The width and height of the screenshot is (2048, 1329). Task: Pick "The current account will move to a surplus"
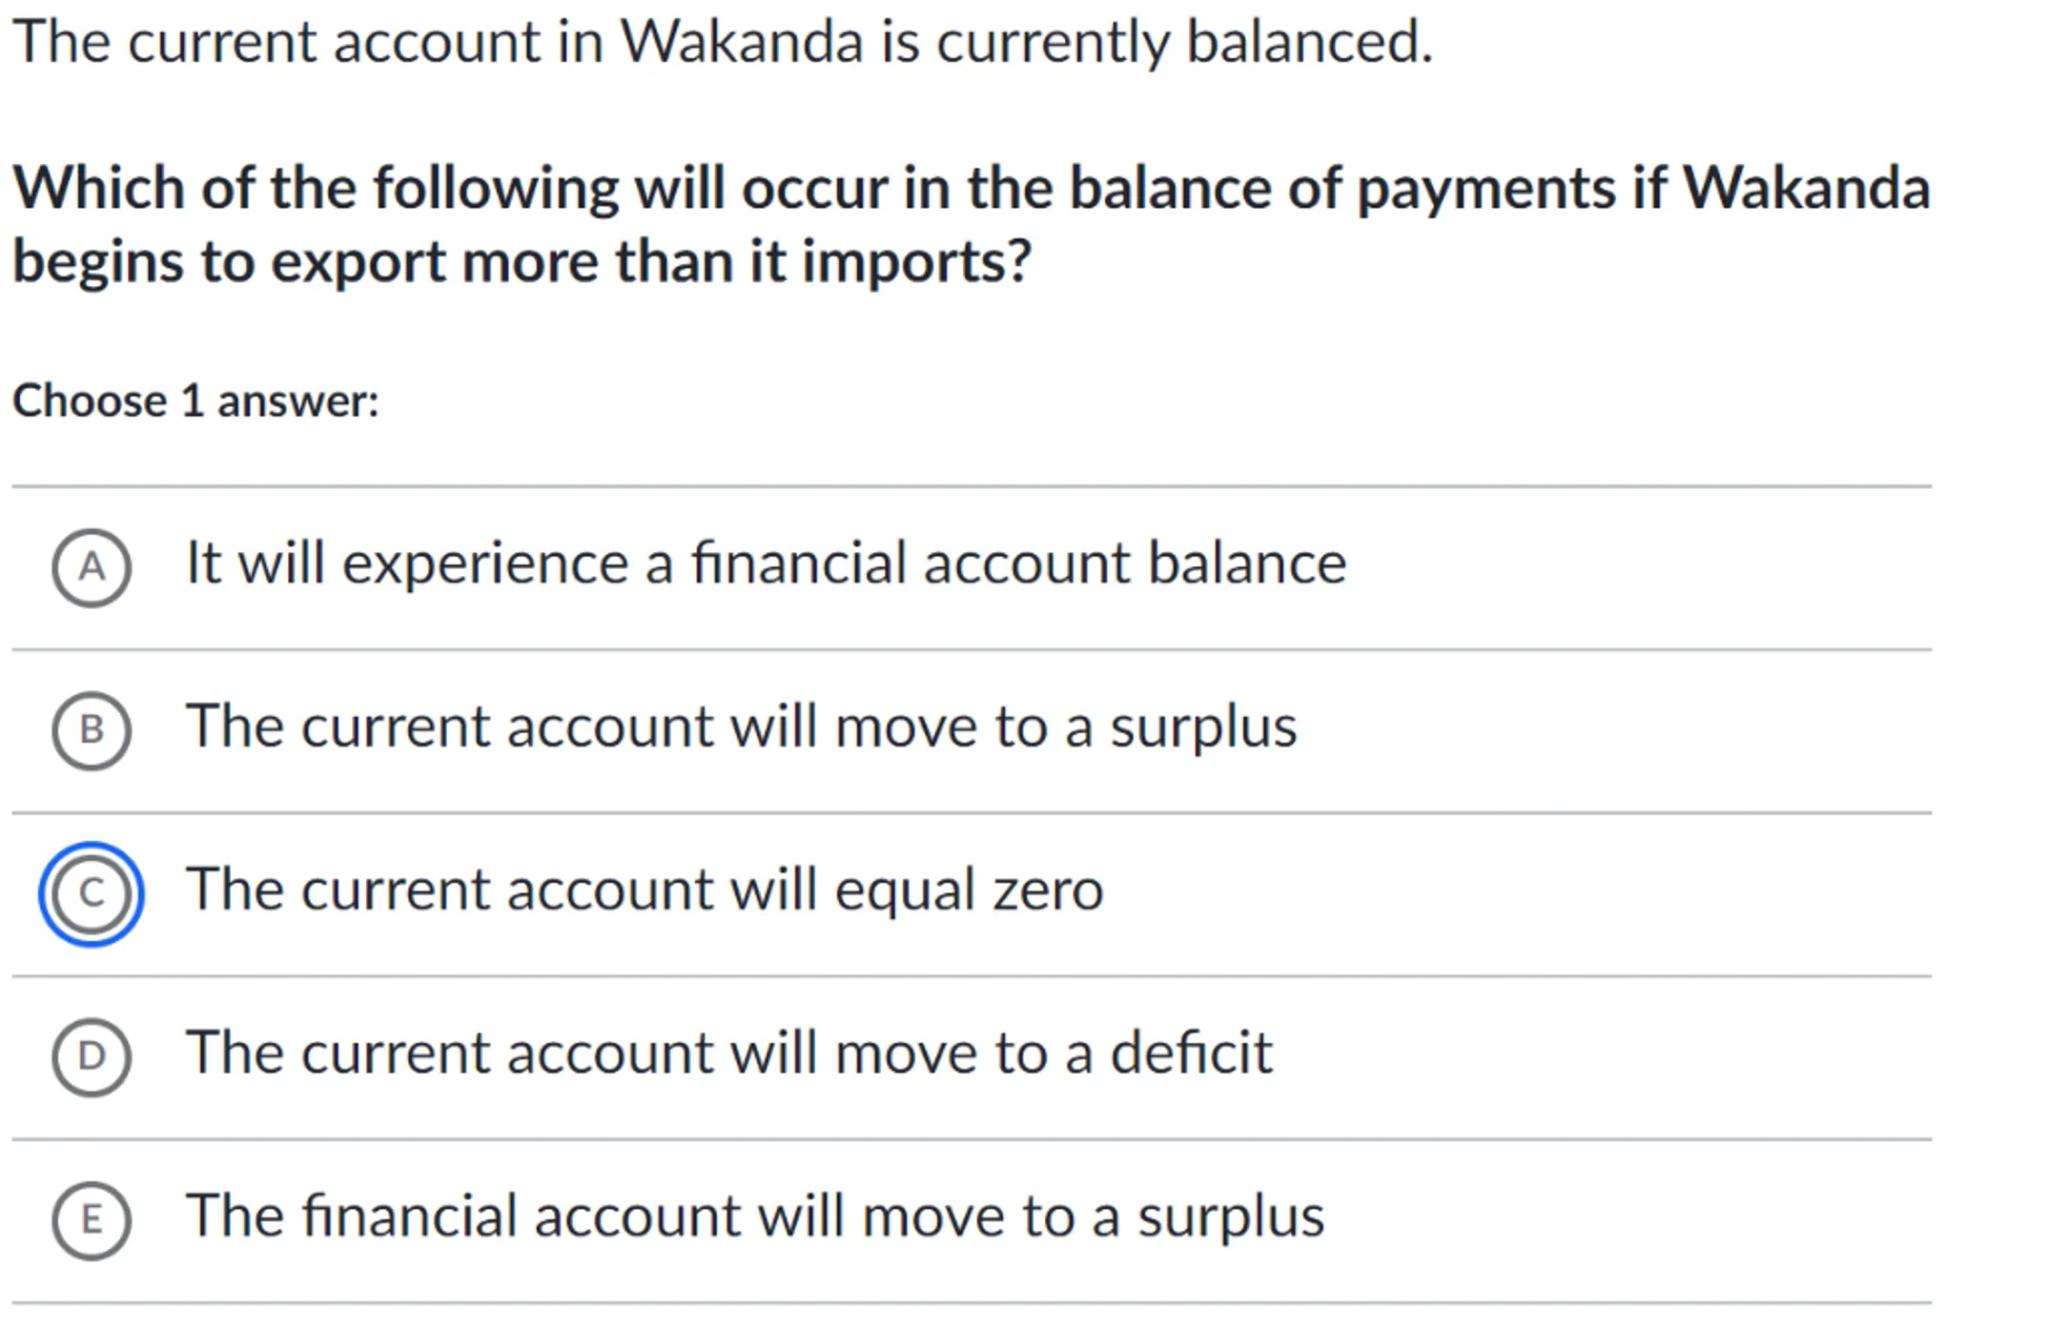(741, 726)
